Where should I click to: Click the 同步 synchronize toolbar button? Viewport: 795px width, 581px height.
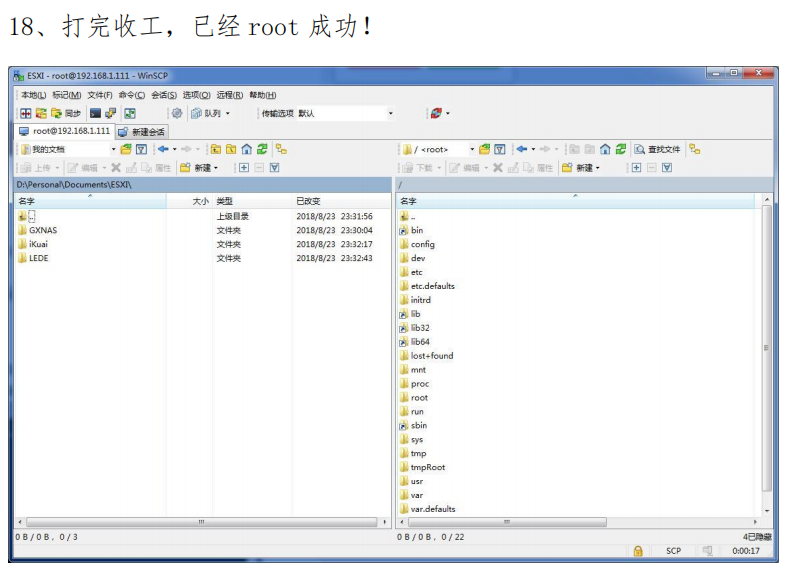(x=65, y=114)
